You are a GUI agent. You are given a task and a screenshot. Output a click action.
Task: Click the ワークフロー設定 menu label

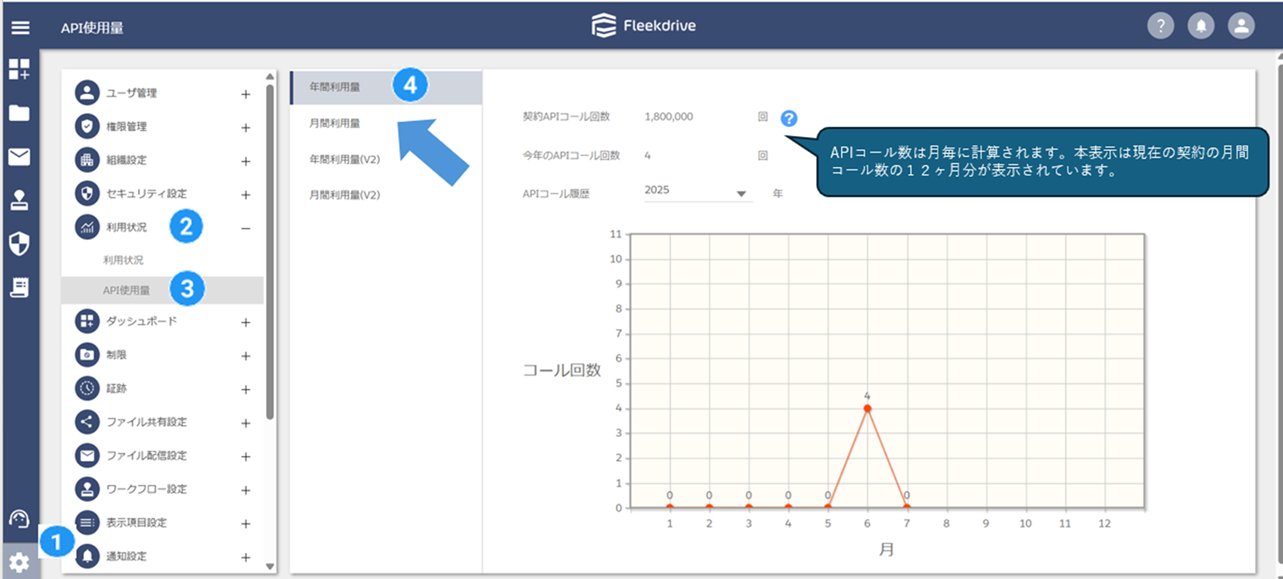(147, 489)
